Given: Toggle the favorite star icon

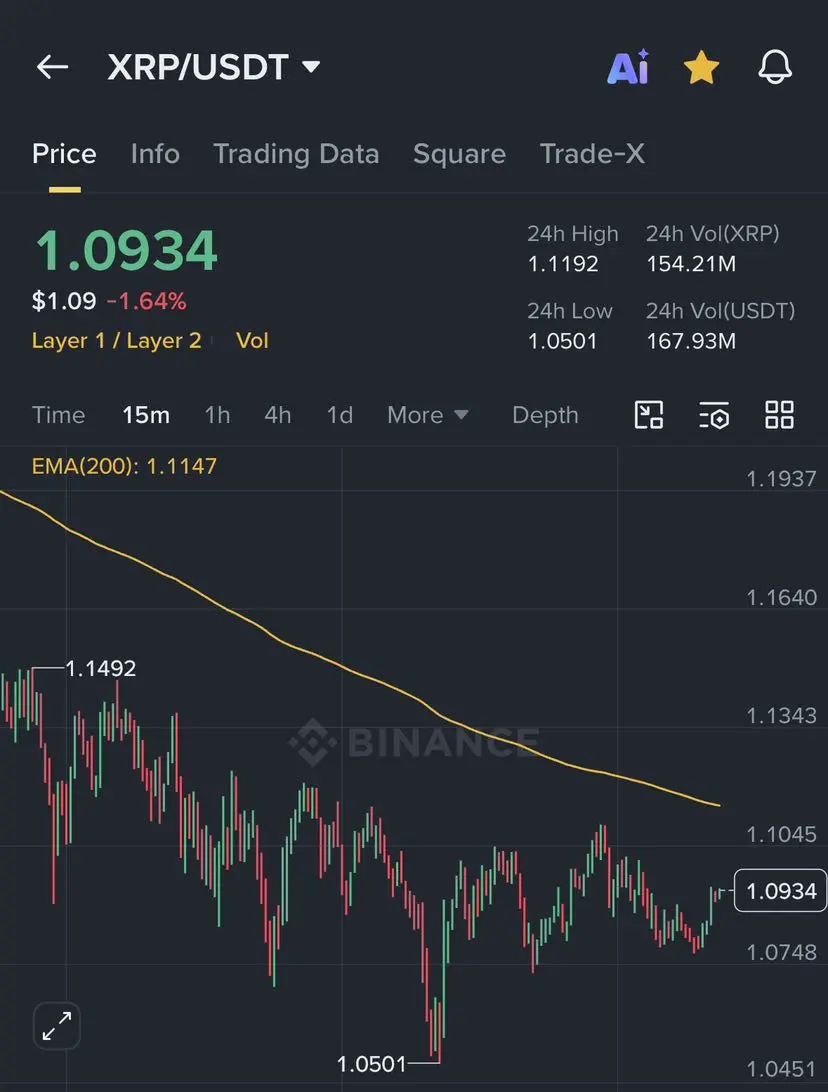Looking at the screenshot, I should [x=701, y=68].
